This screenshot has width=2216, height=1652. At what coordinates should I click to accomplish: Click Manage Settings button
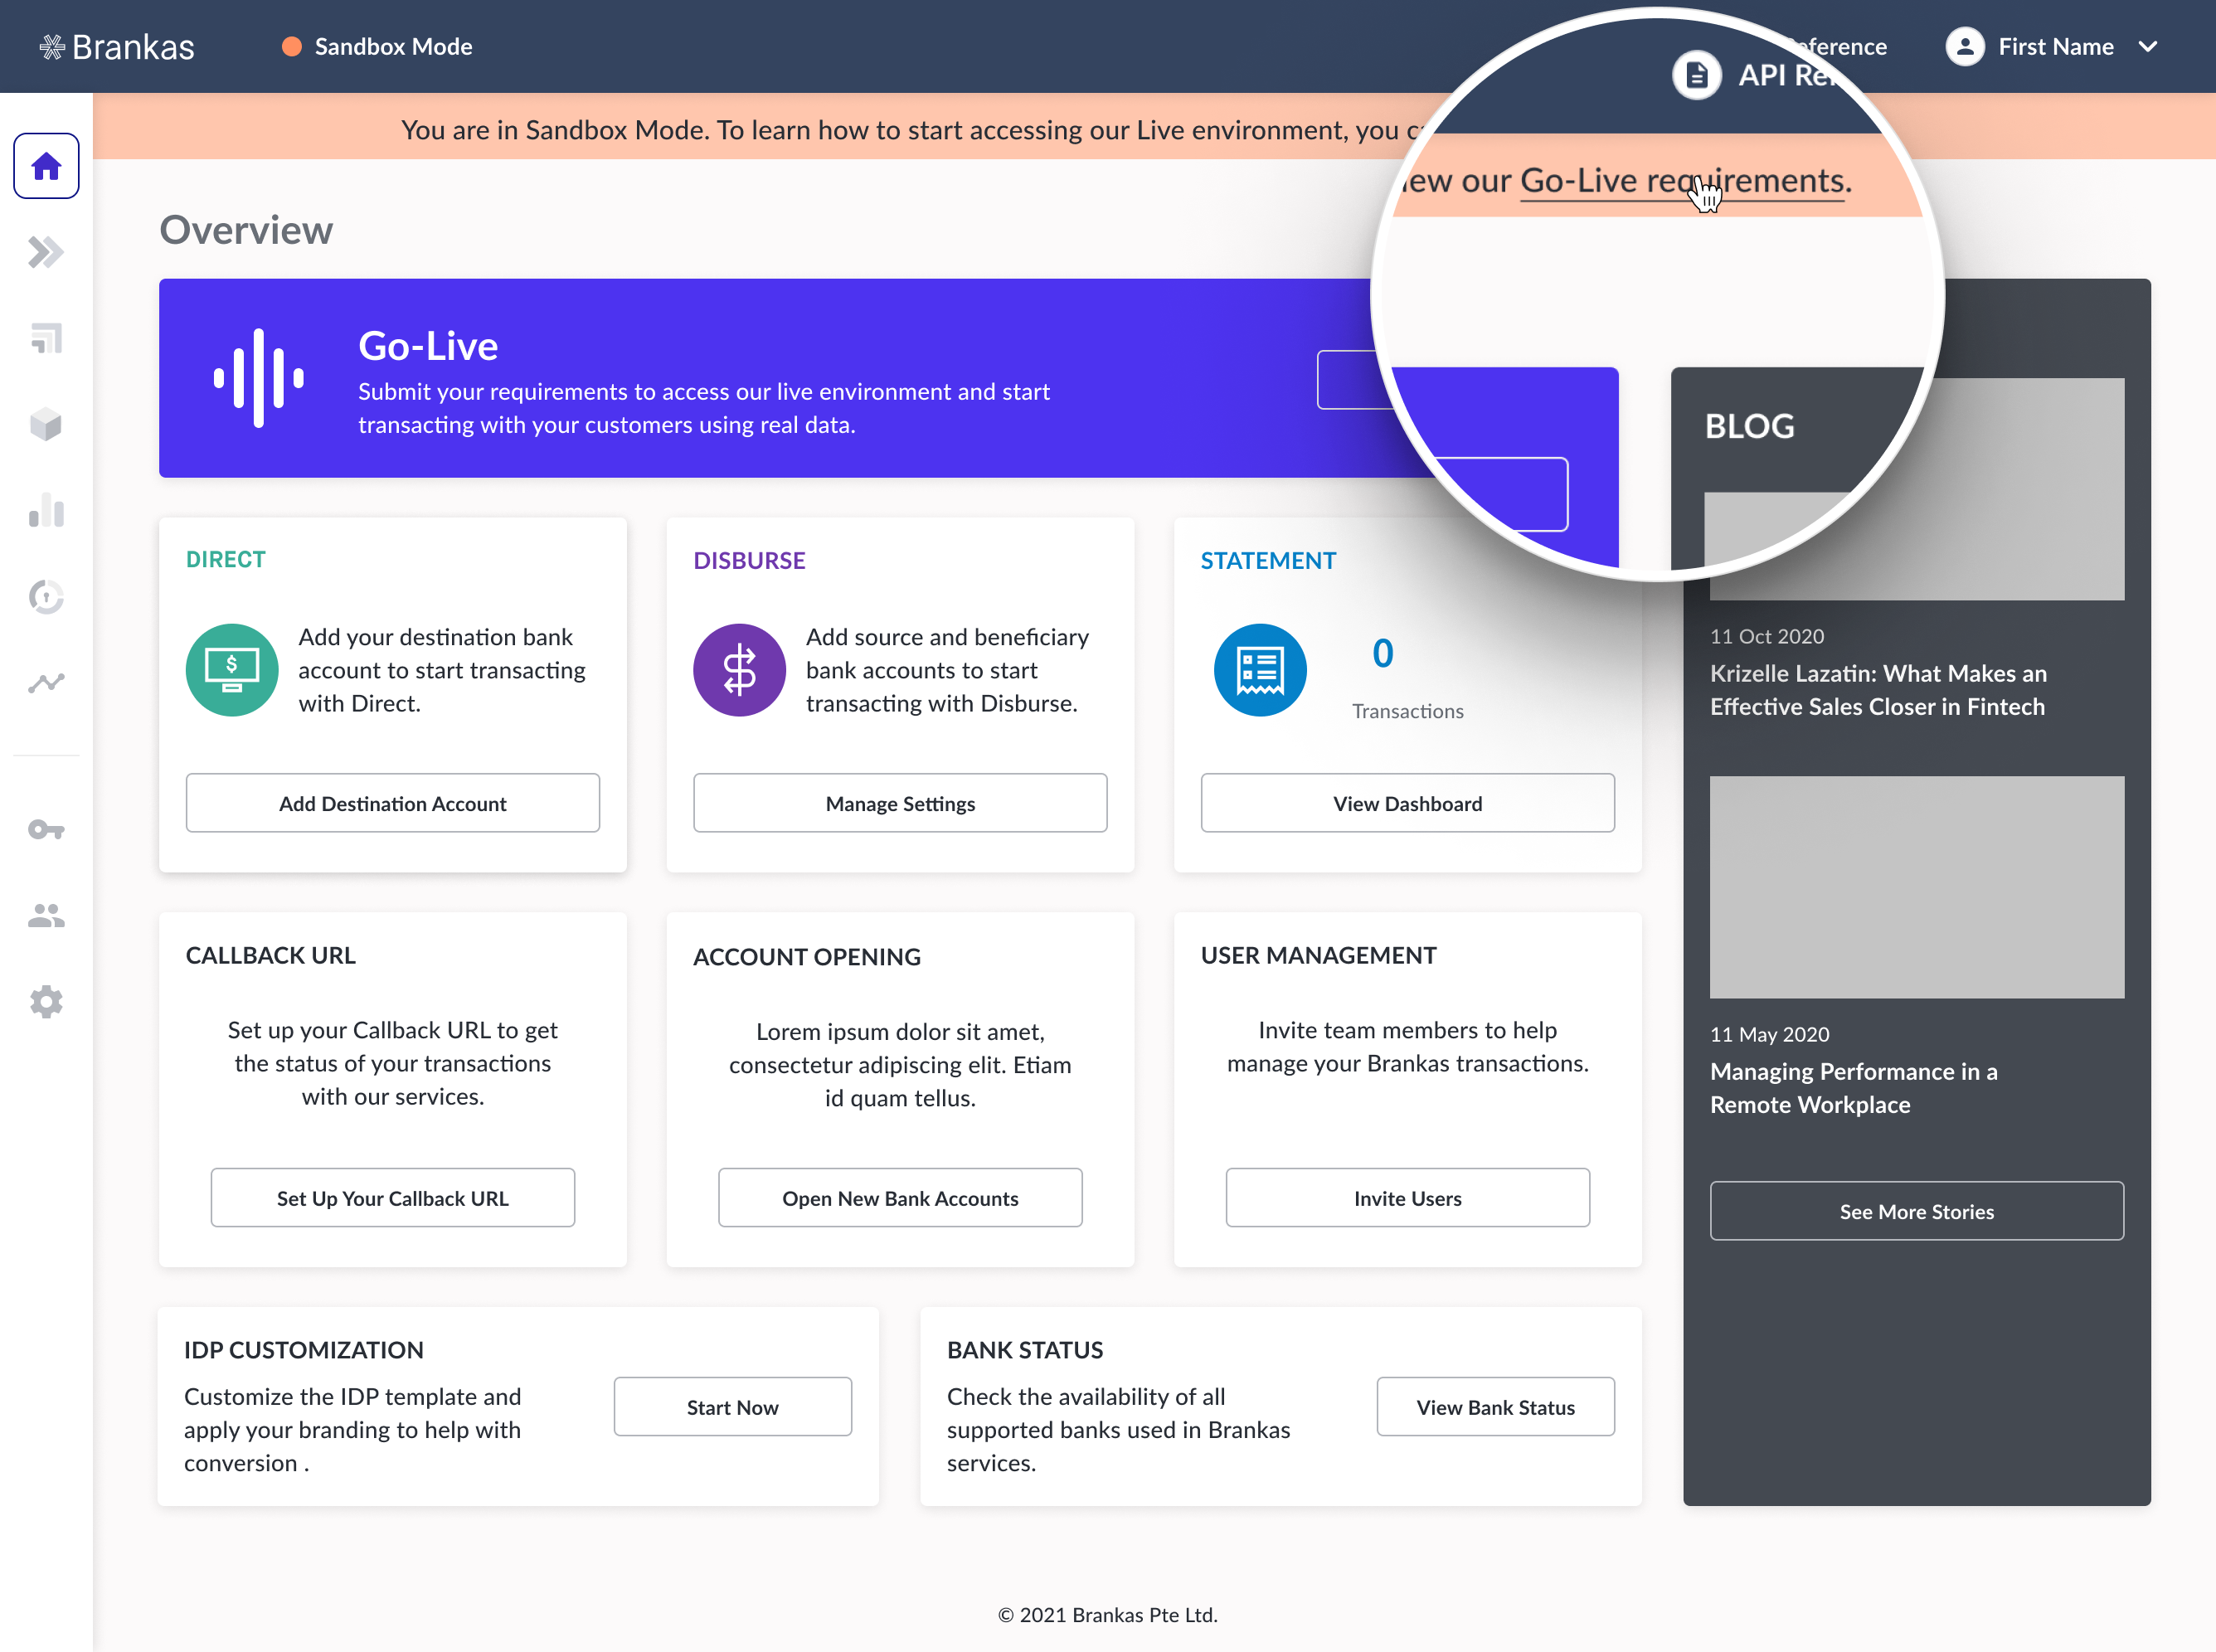tap(900, 803)
